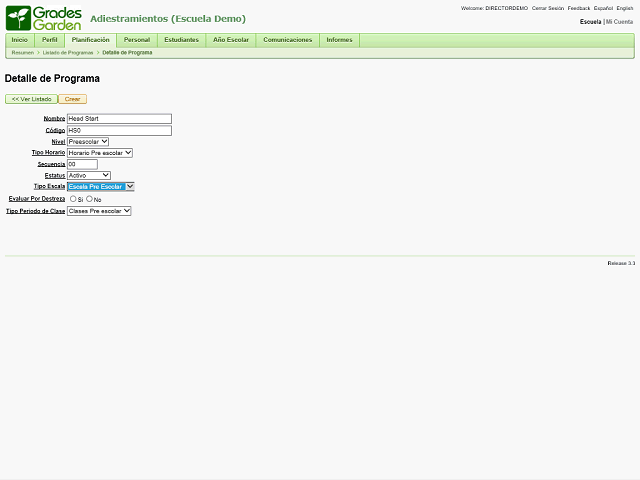Click the Listado de Programas breadcrumb
Screen dimensions: 640x480
click(x=67, y=52)
